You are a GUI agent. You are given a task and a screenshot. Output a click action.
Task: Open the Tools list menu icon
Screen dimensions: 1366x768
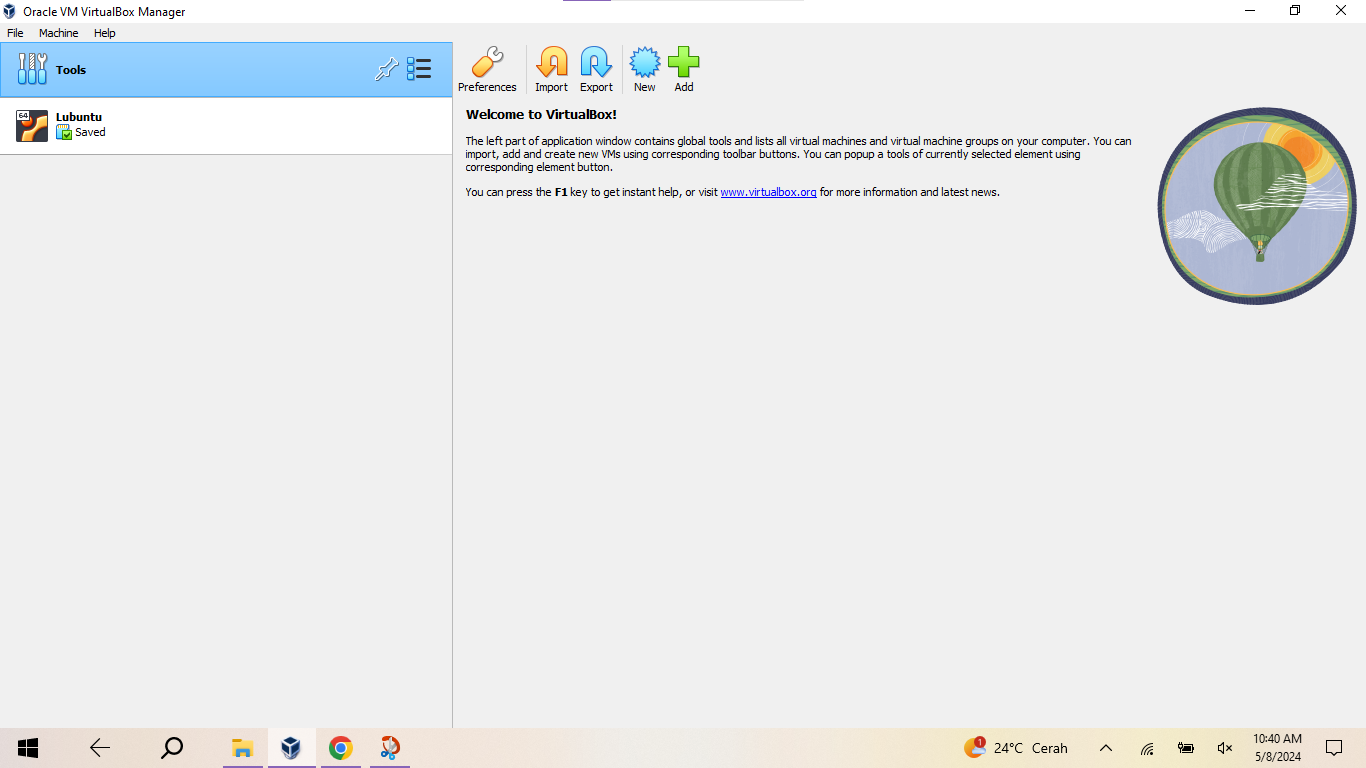[x=419, y=69]
